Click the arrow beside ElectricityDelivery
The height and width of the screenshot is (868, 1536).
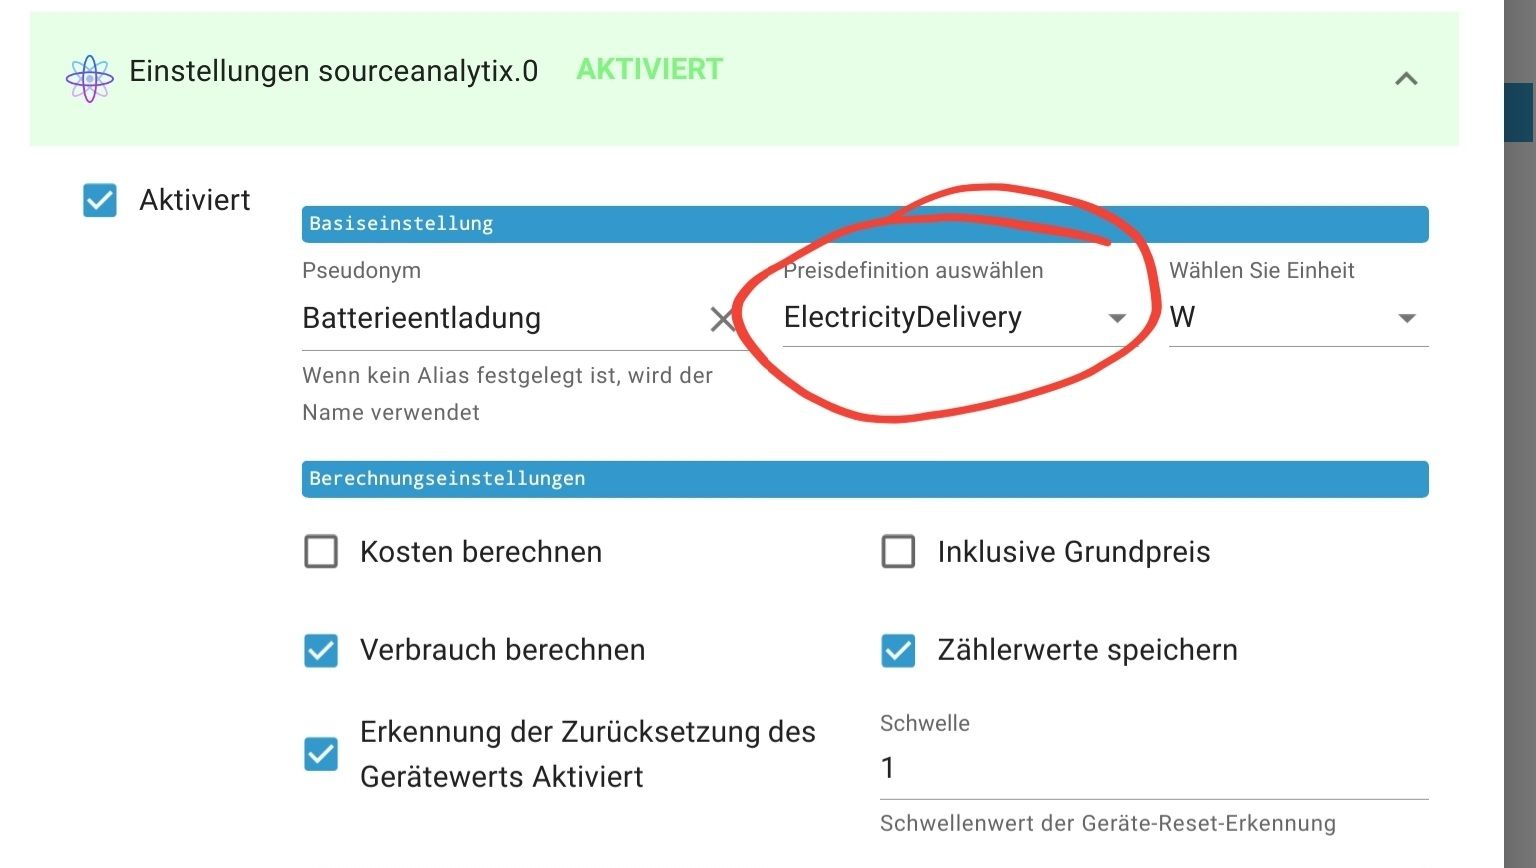coord(1117,319)
